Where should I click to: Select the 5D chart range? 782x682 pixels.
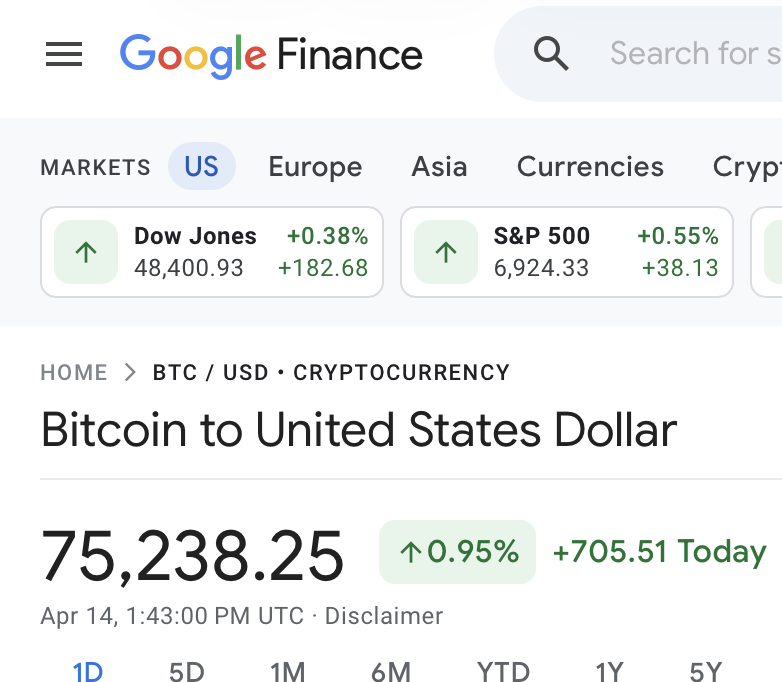186,672
